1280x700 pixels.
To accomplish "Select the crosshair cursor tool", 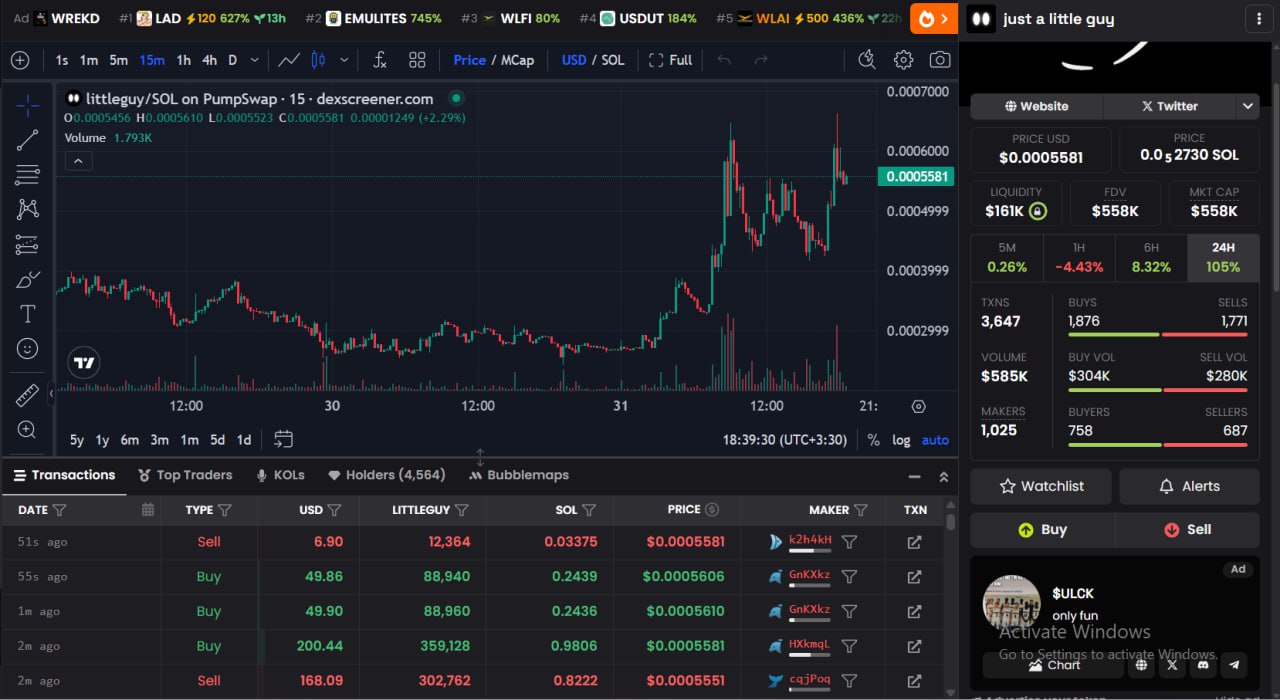I will pos(27,105).
